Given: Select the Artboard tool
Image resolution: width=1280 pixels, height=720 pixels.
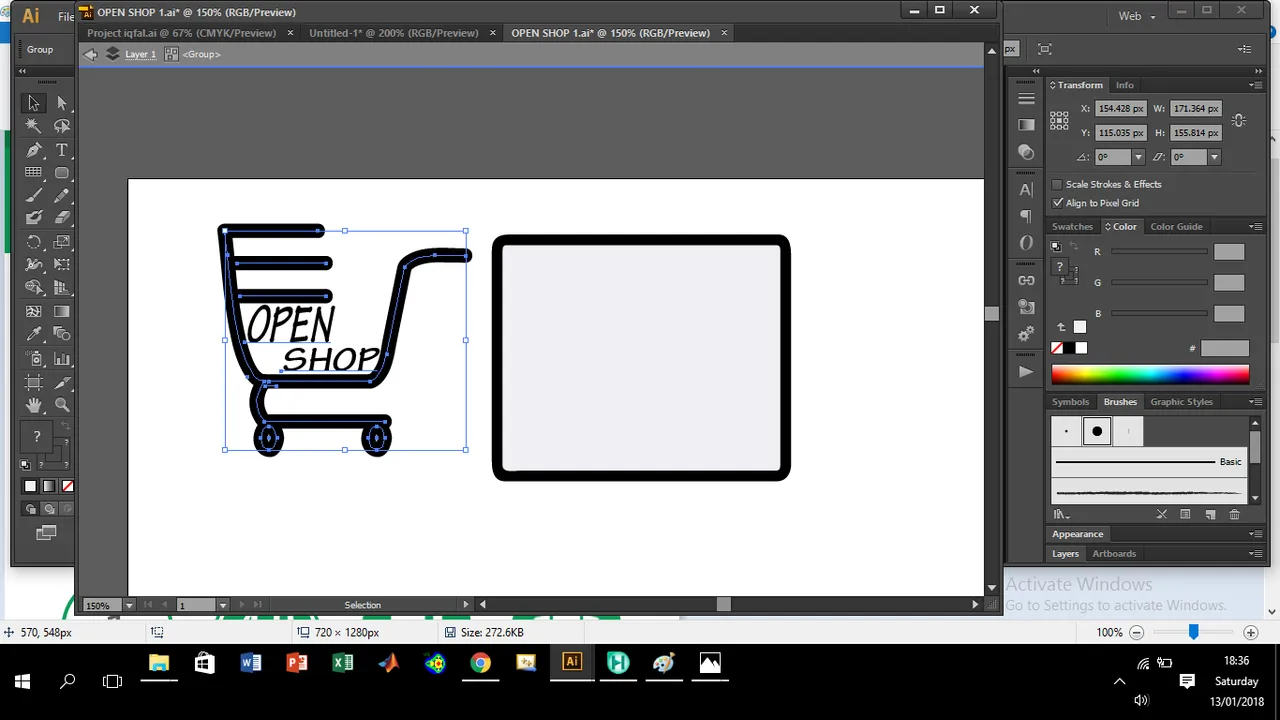Looking at the screenshot, I should point(33,382).
